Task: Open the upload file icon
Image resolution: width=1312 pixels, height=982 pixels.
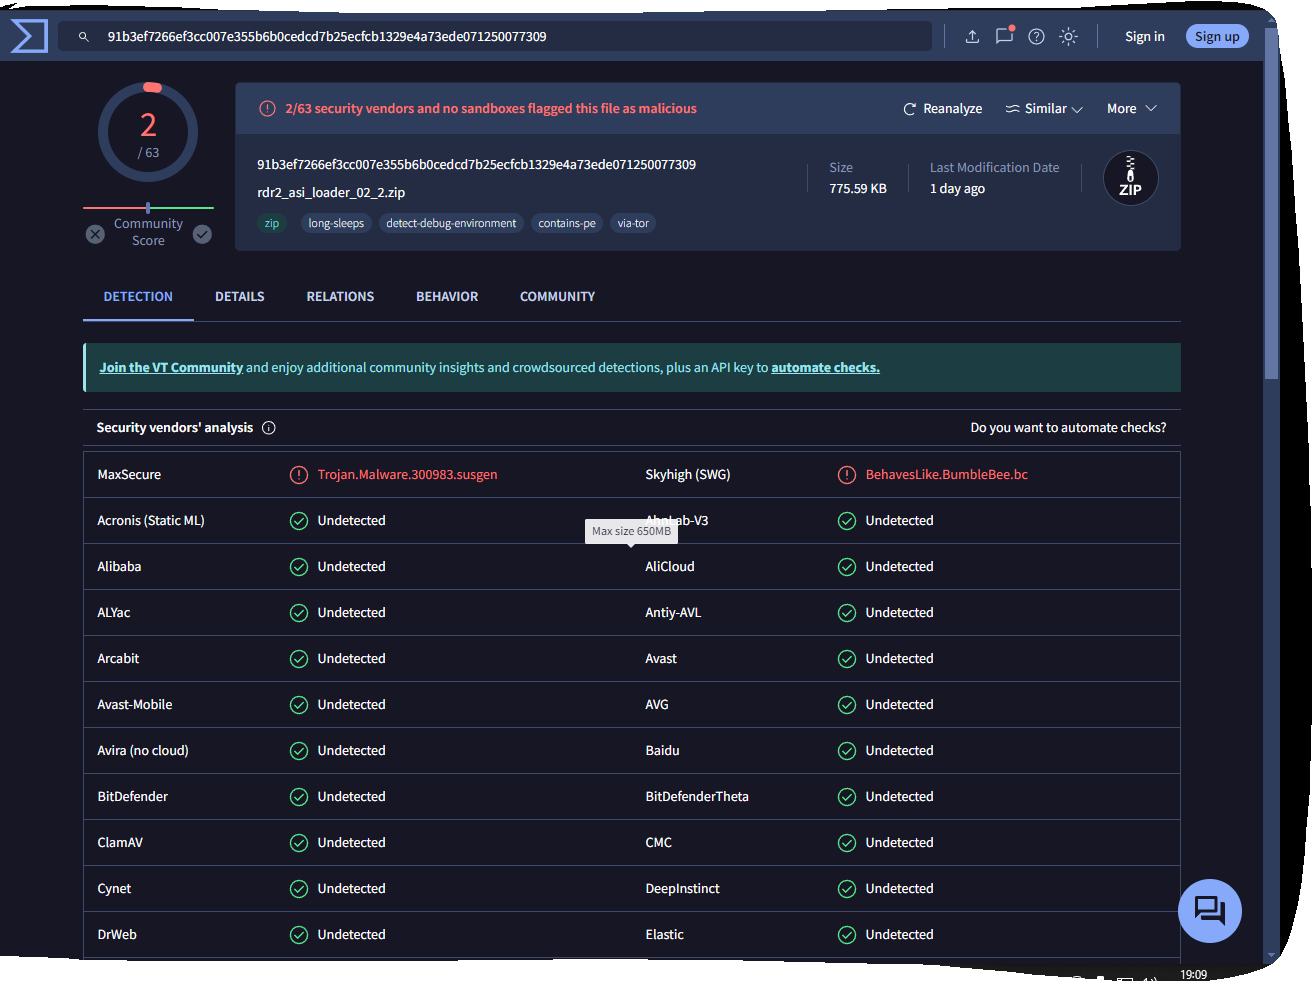Action: pos(972,37)
